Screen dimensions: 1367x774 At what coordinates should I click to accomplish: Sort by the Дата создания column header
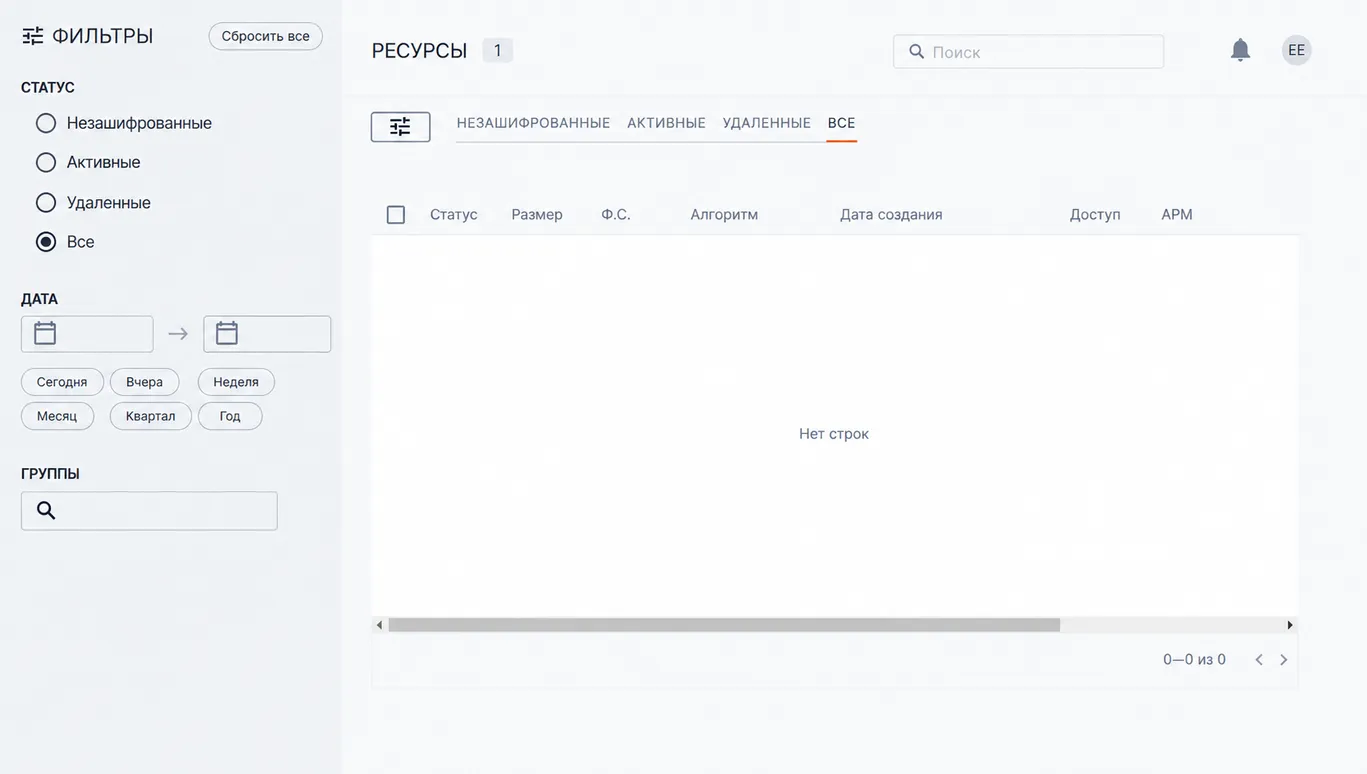click(891, 215)
